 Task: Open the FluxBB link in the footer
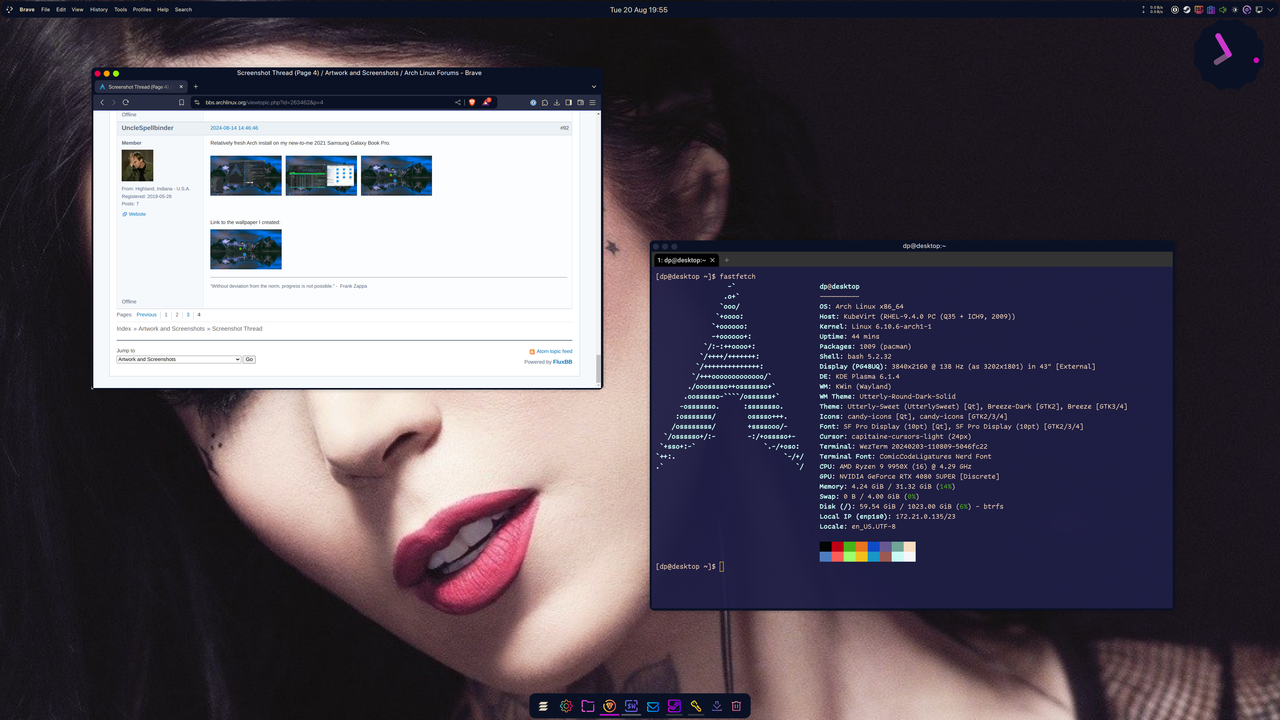coord(563,362)
